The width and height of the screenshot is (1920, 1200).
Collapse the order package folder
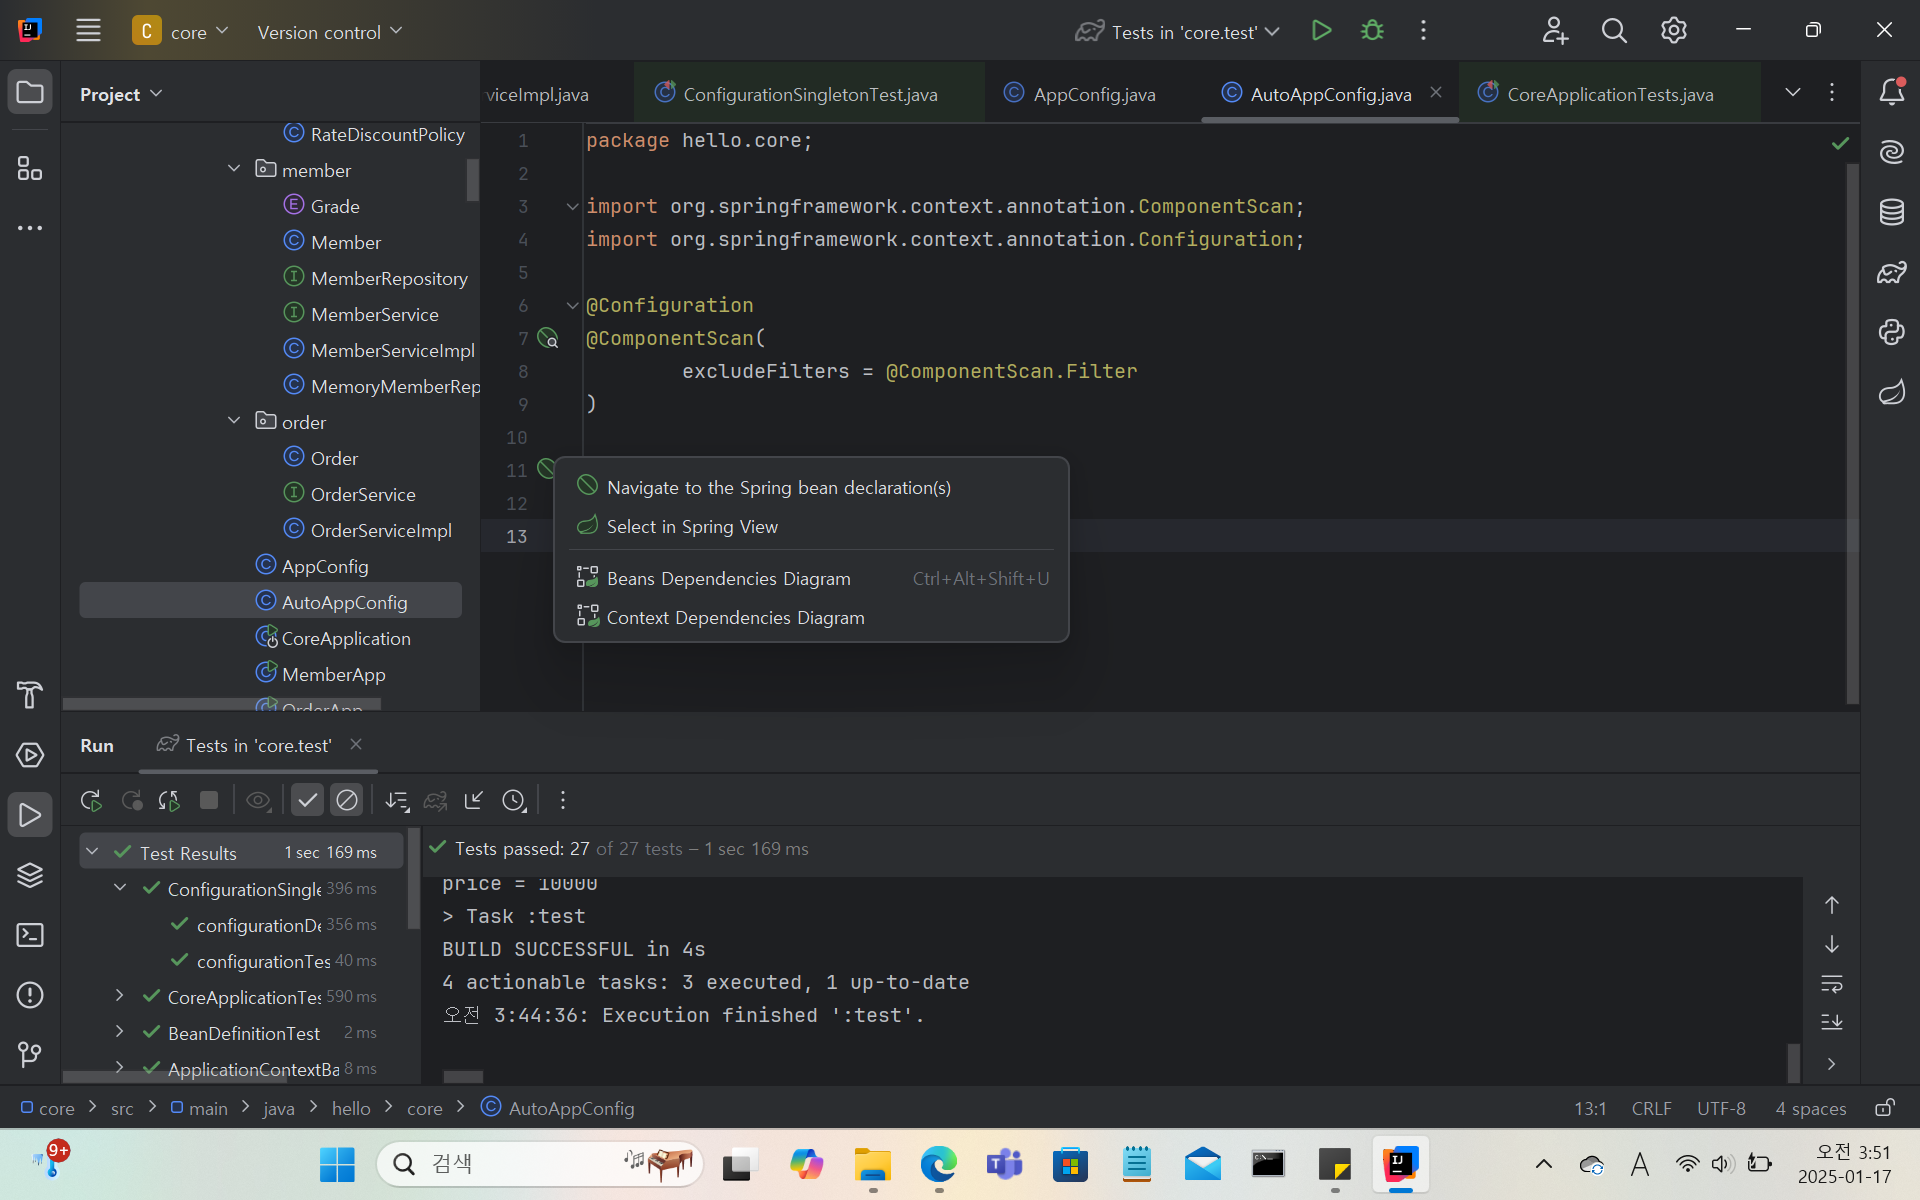234,421
